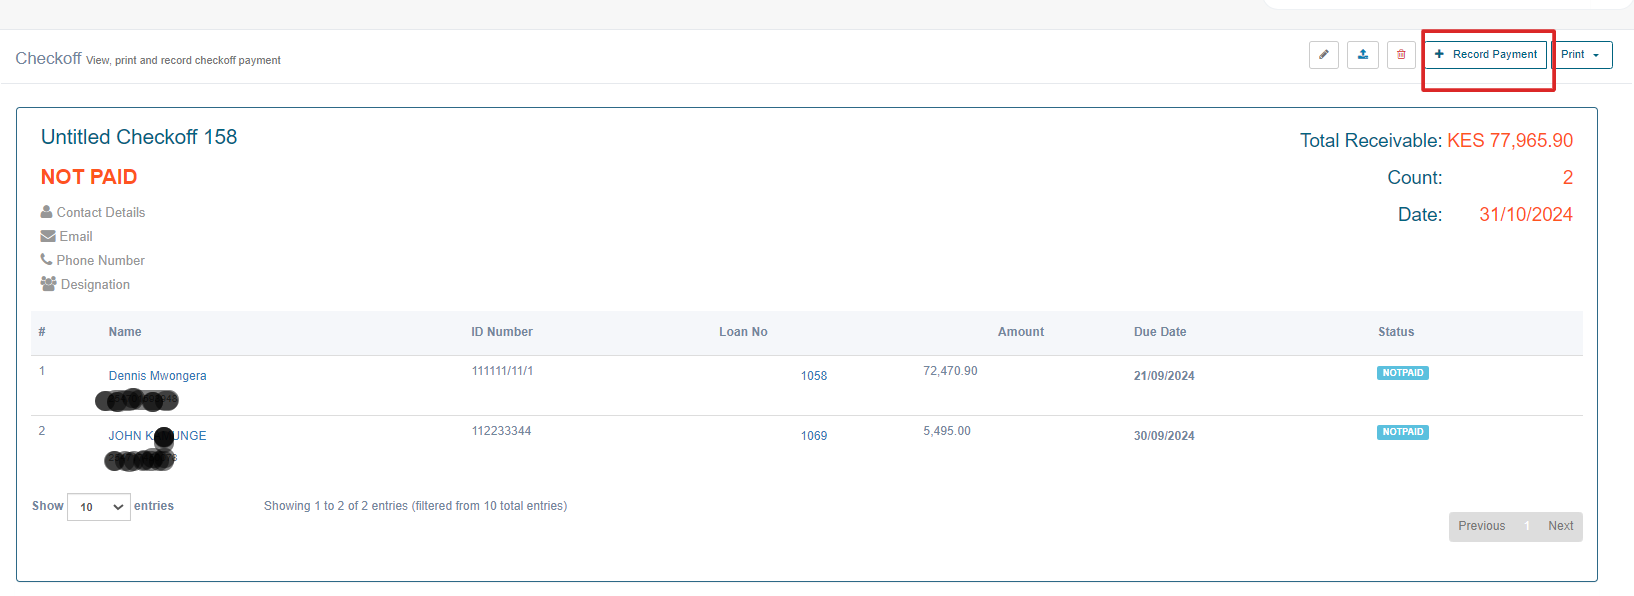Open loan number 1058
The image size is (1634, 596).
click(x=813, y=376)
